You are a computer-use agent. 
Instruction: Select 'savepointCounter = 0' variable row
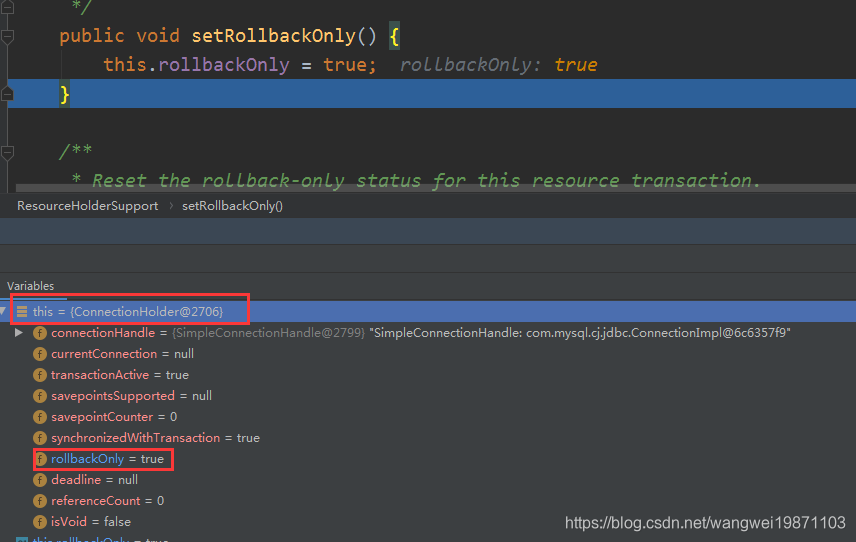click(428, 417)
